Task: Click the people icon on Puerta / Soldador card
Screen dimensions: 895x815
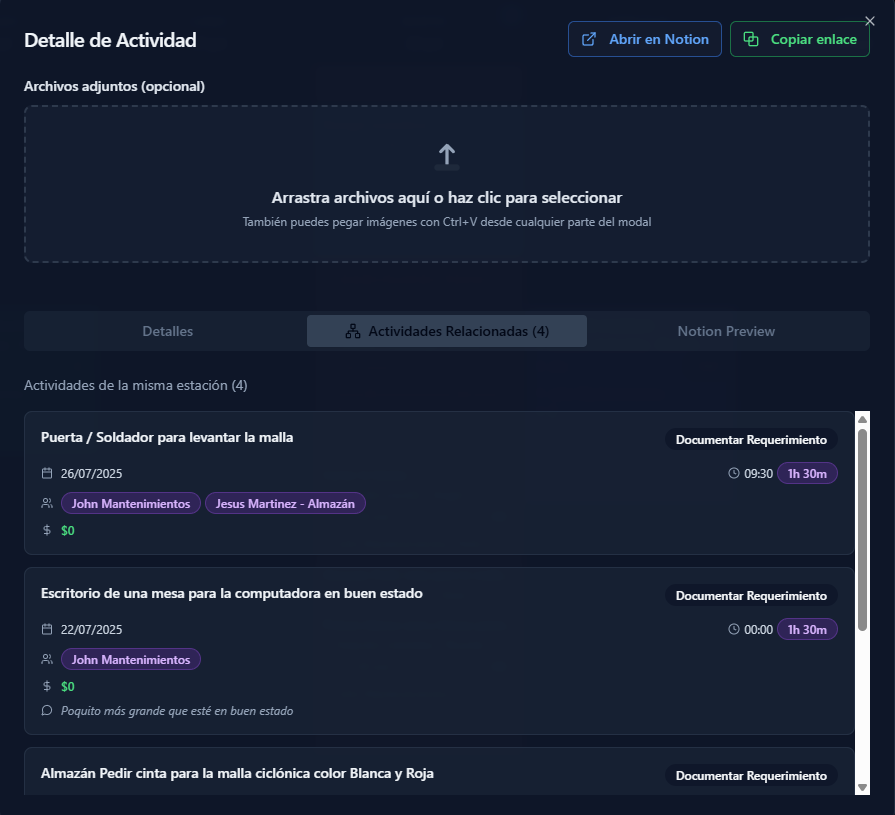Action: click(47, 503)
